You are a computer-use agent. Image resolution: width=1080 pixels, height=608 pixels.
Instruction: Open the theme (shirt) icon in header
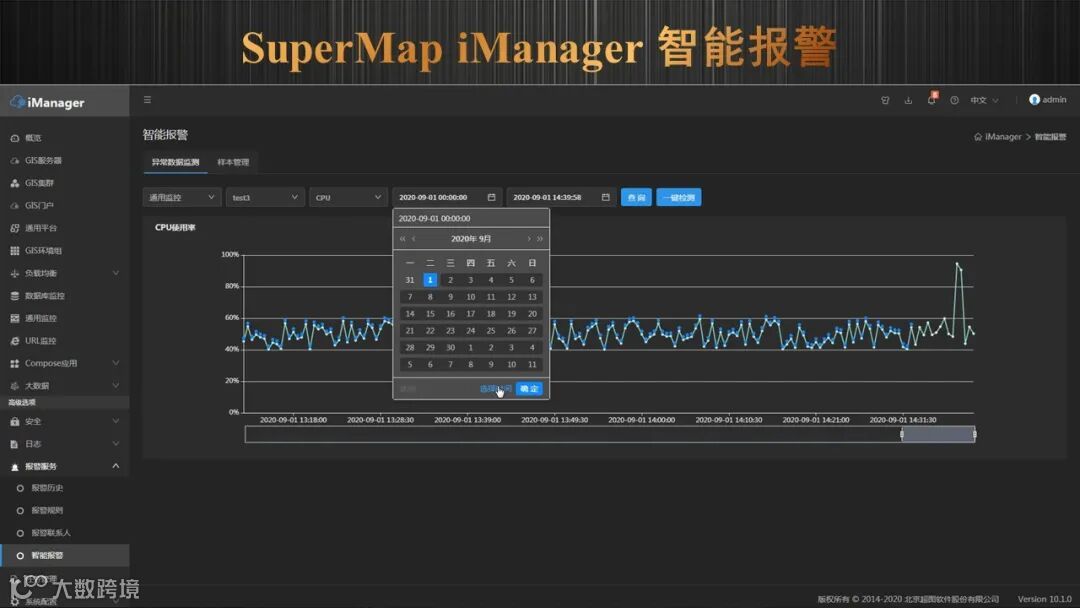(885, 101)
